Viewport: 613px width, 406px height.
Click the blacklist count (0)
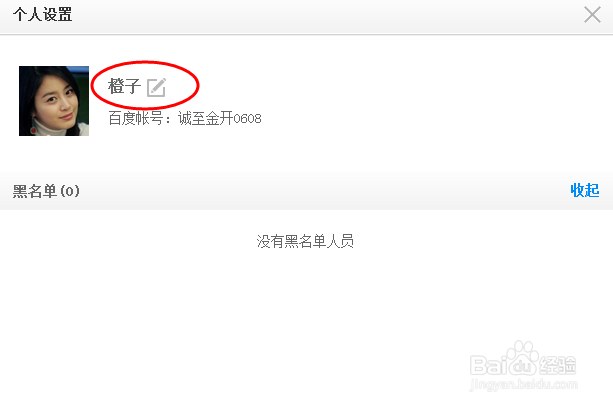(70, 191)
